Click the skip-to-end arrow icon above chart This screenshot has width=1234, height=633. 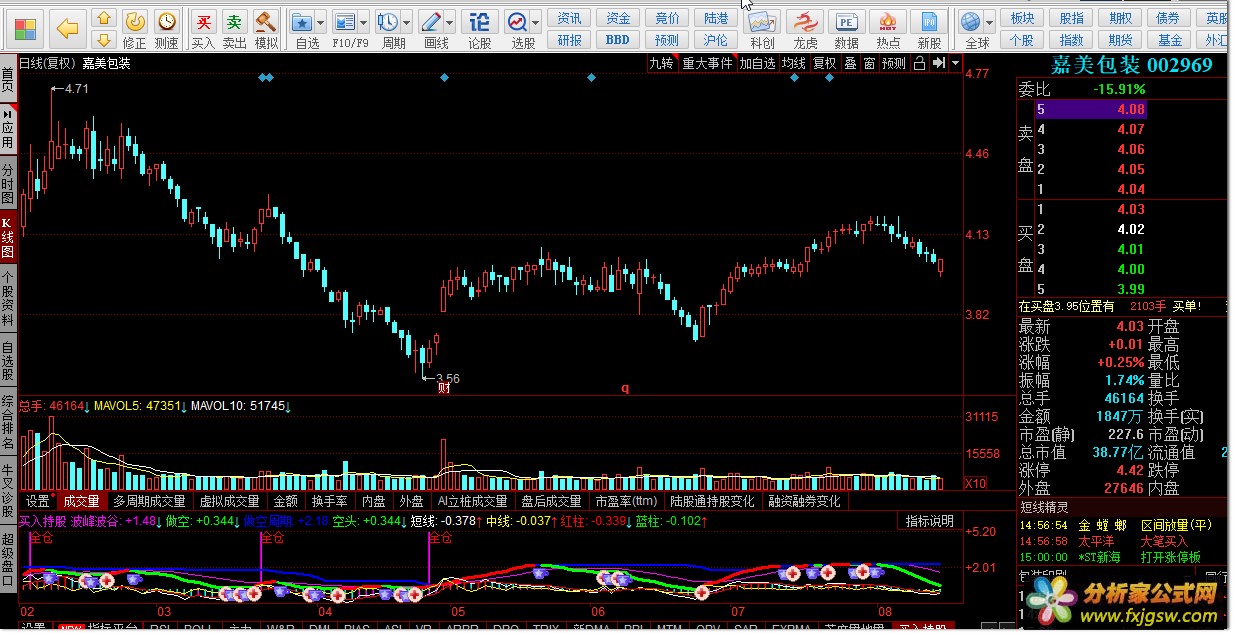coord(939,63)
